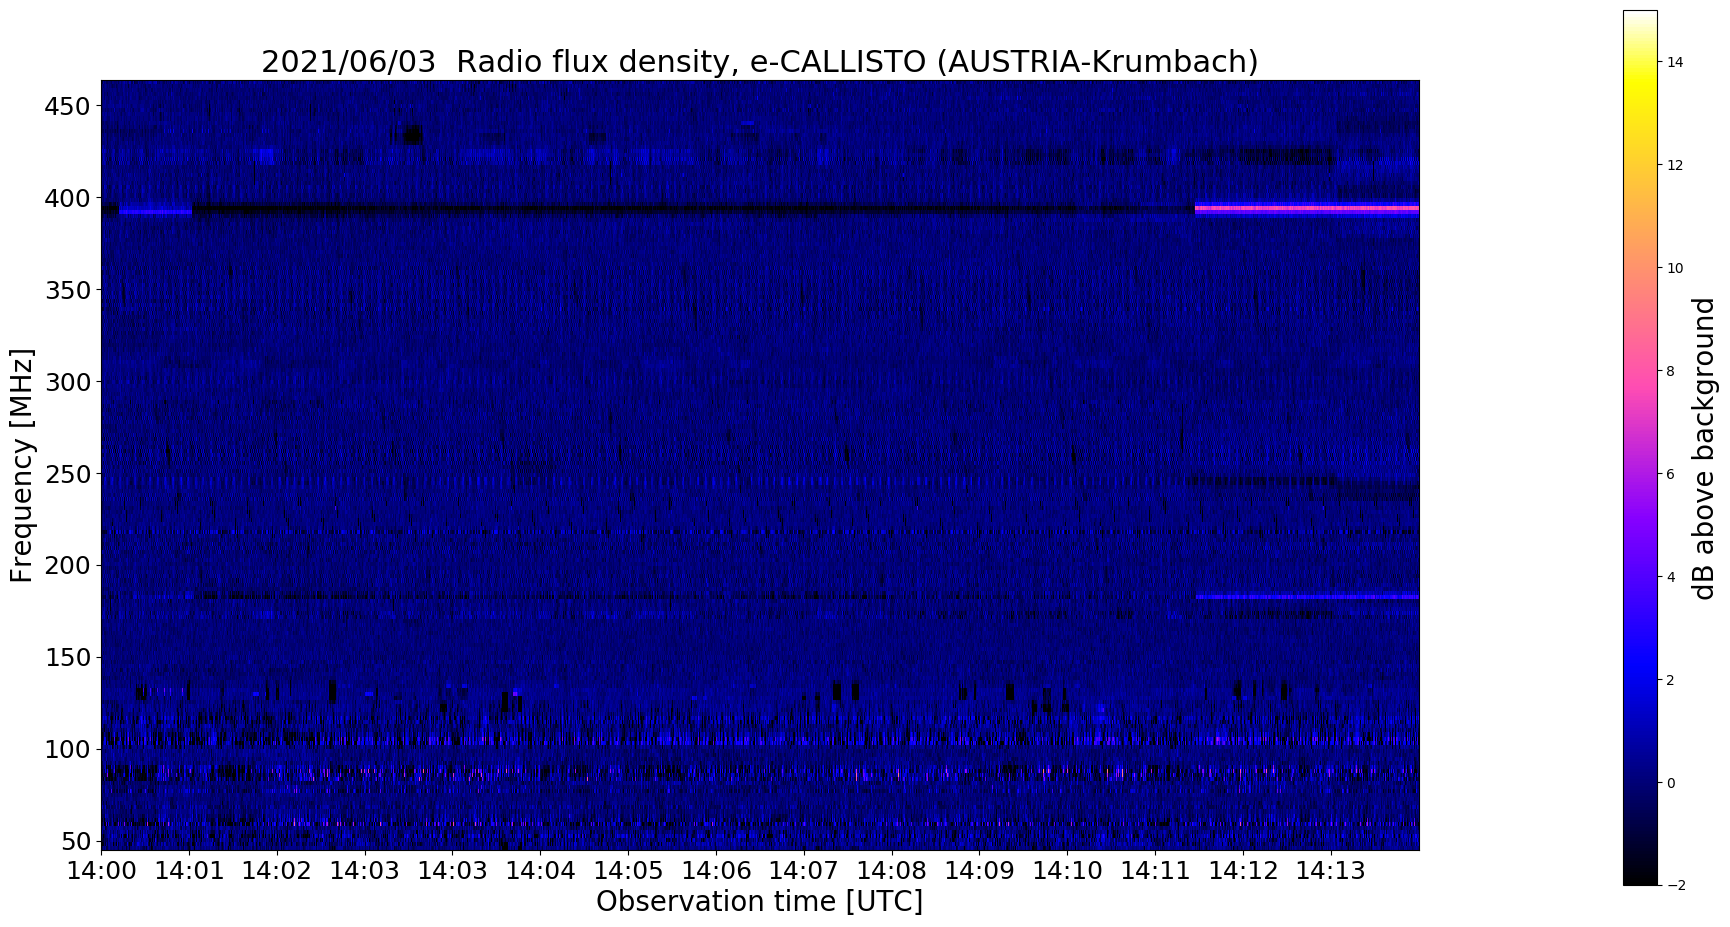Click the colorbar tick label 8
The width and height of the screenshot is (1730, 927).
(x=1671, y=371)
